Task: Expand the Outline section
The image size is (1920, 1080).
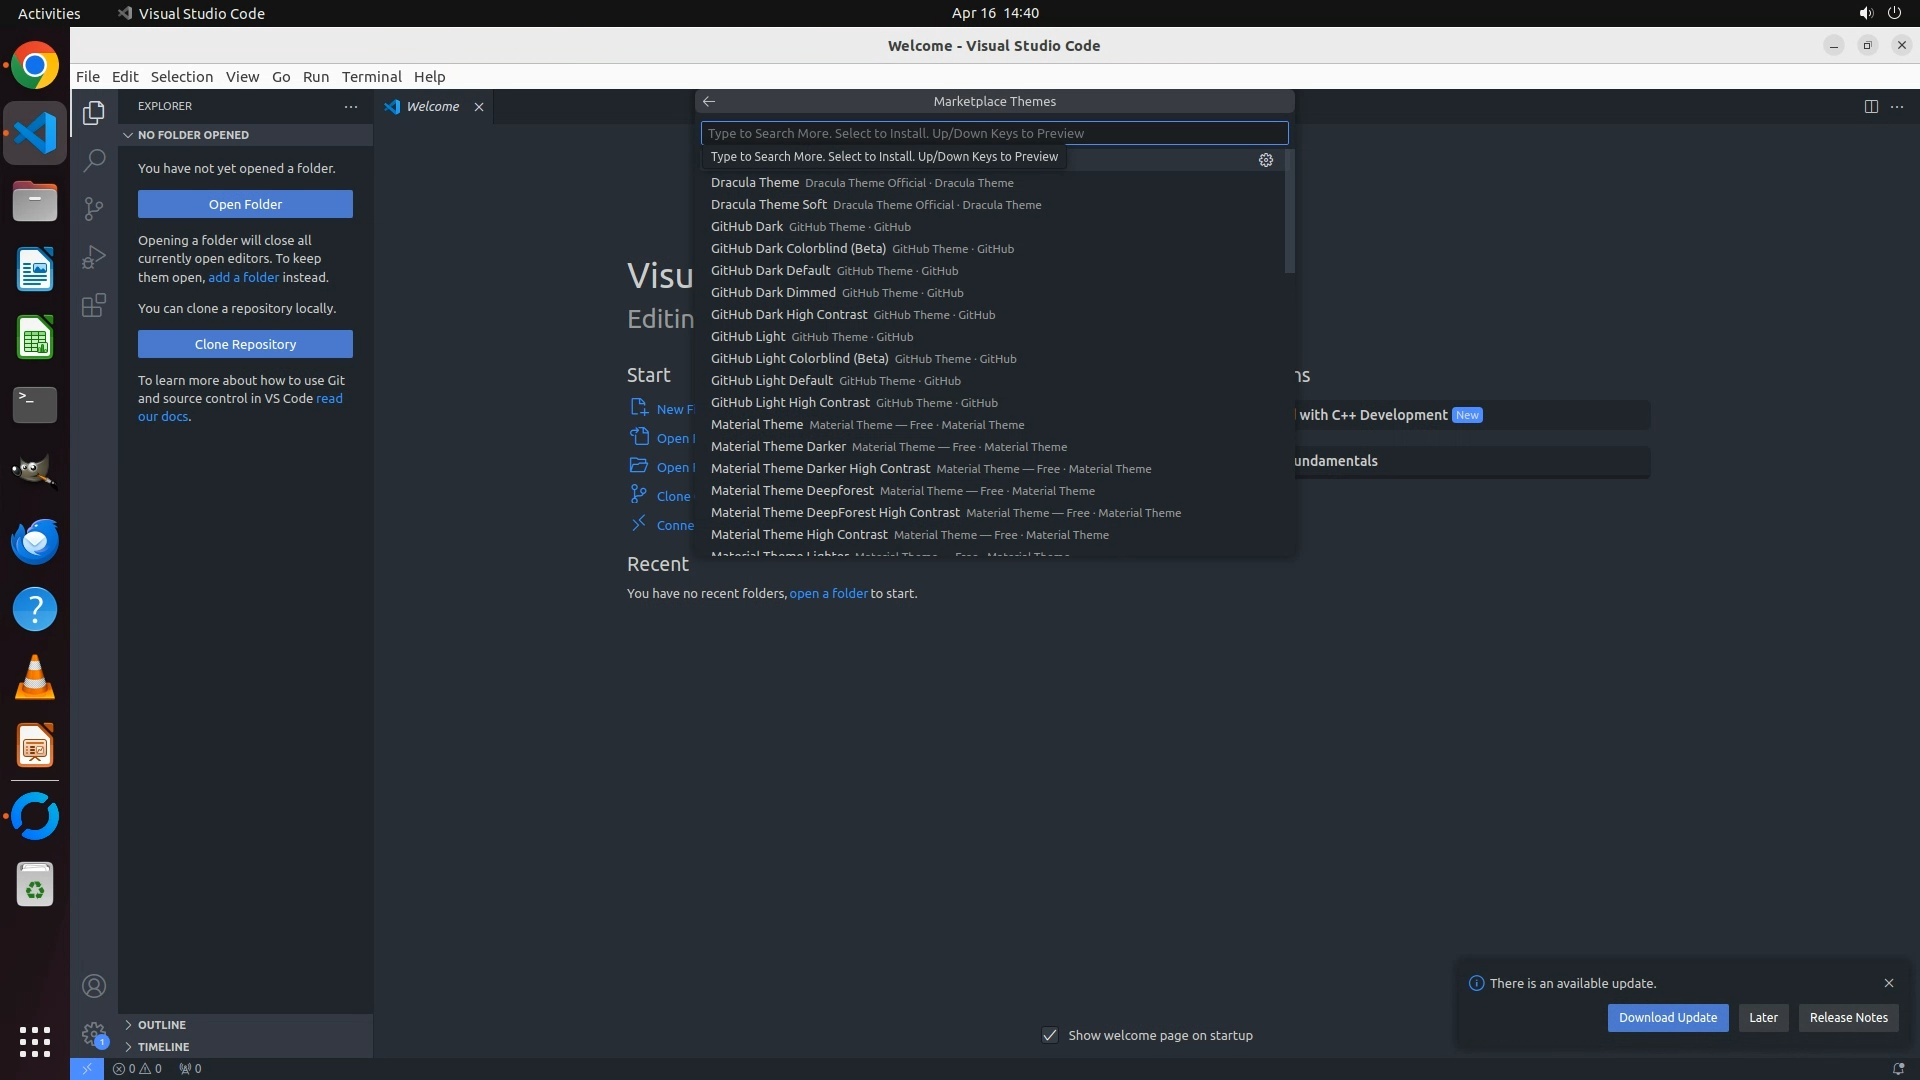Action: tap(162, 1025)
